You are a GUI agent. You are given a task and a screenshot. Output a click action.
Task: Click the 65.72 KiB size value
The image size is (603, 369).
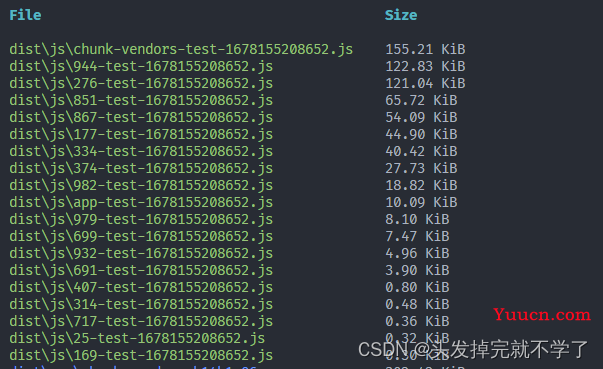point(421,101)
